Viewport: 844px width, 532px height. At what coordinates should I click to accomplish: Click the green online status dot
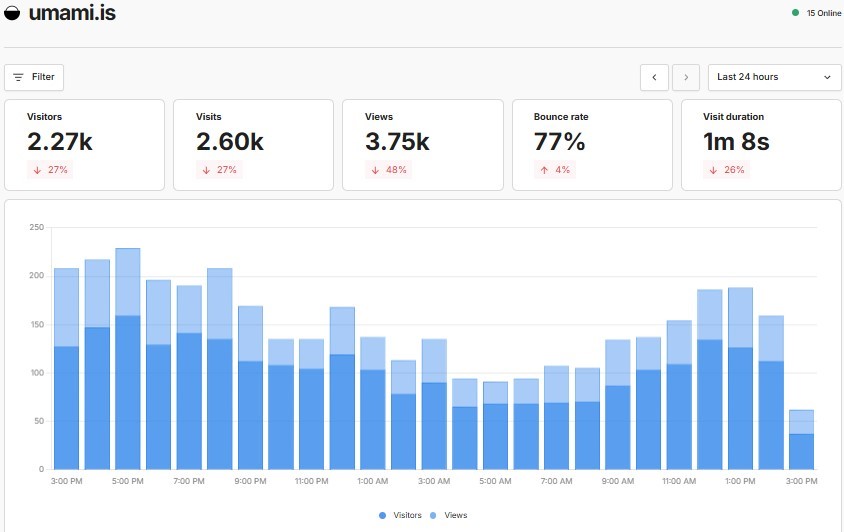[x=795, y=13]
